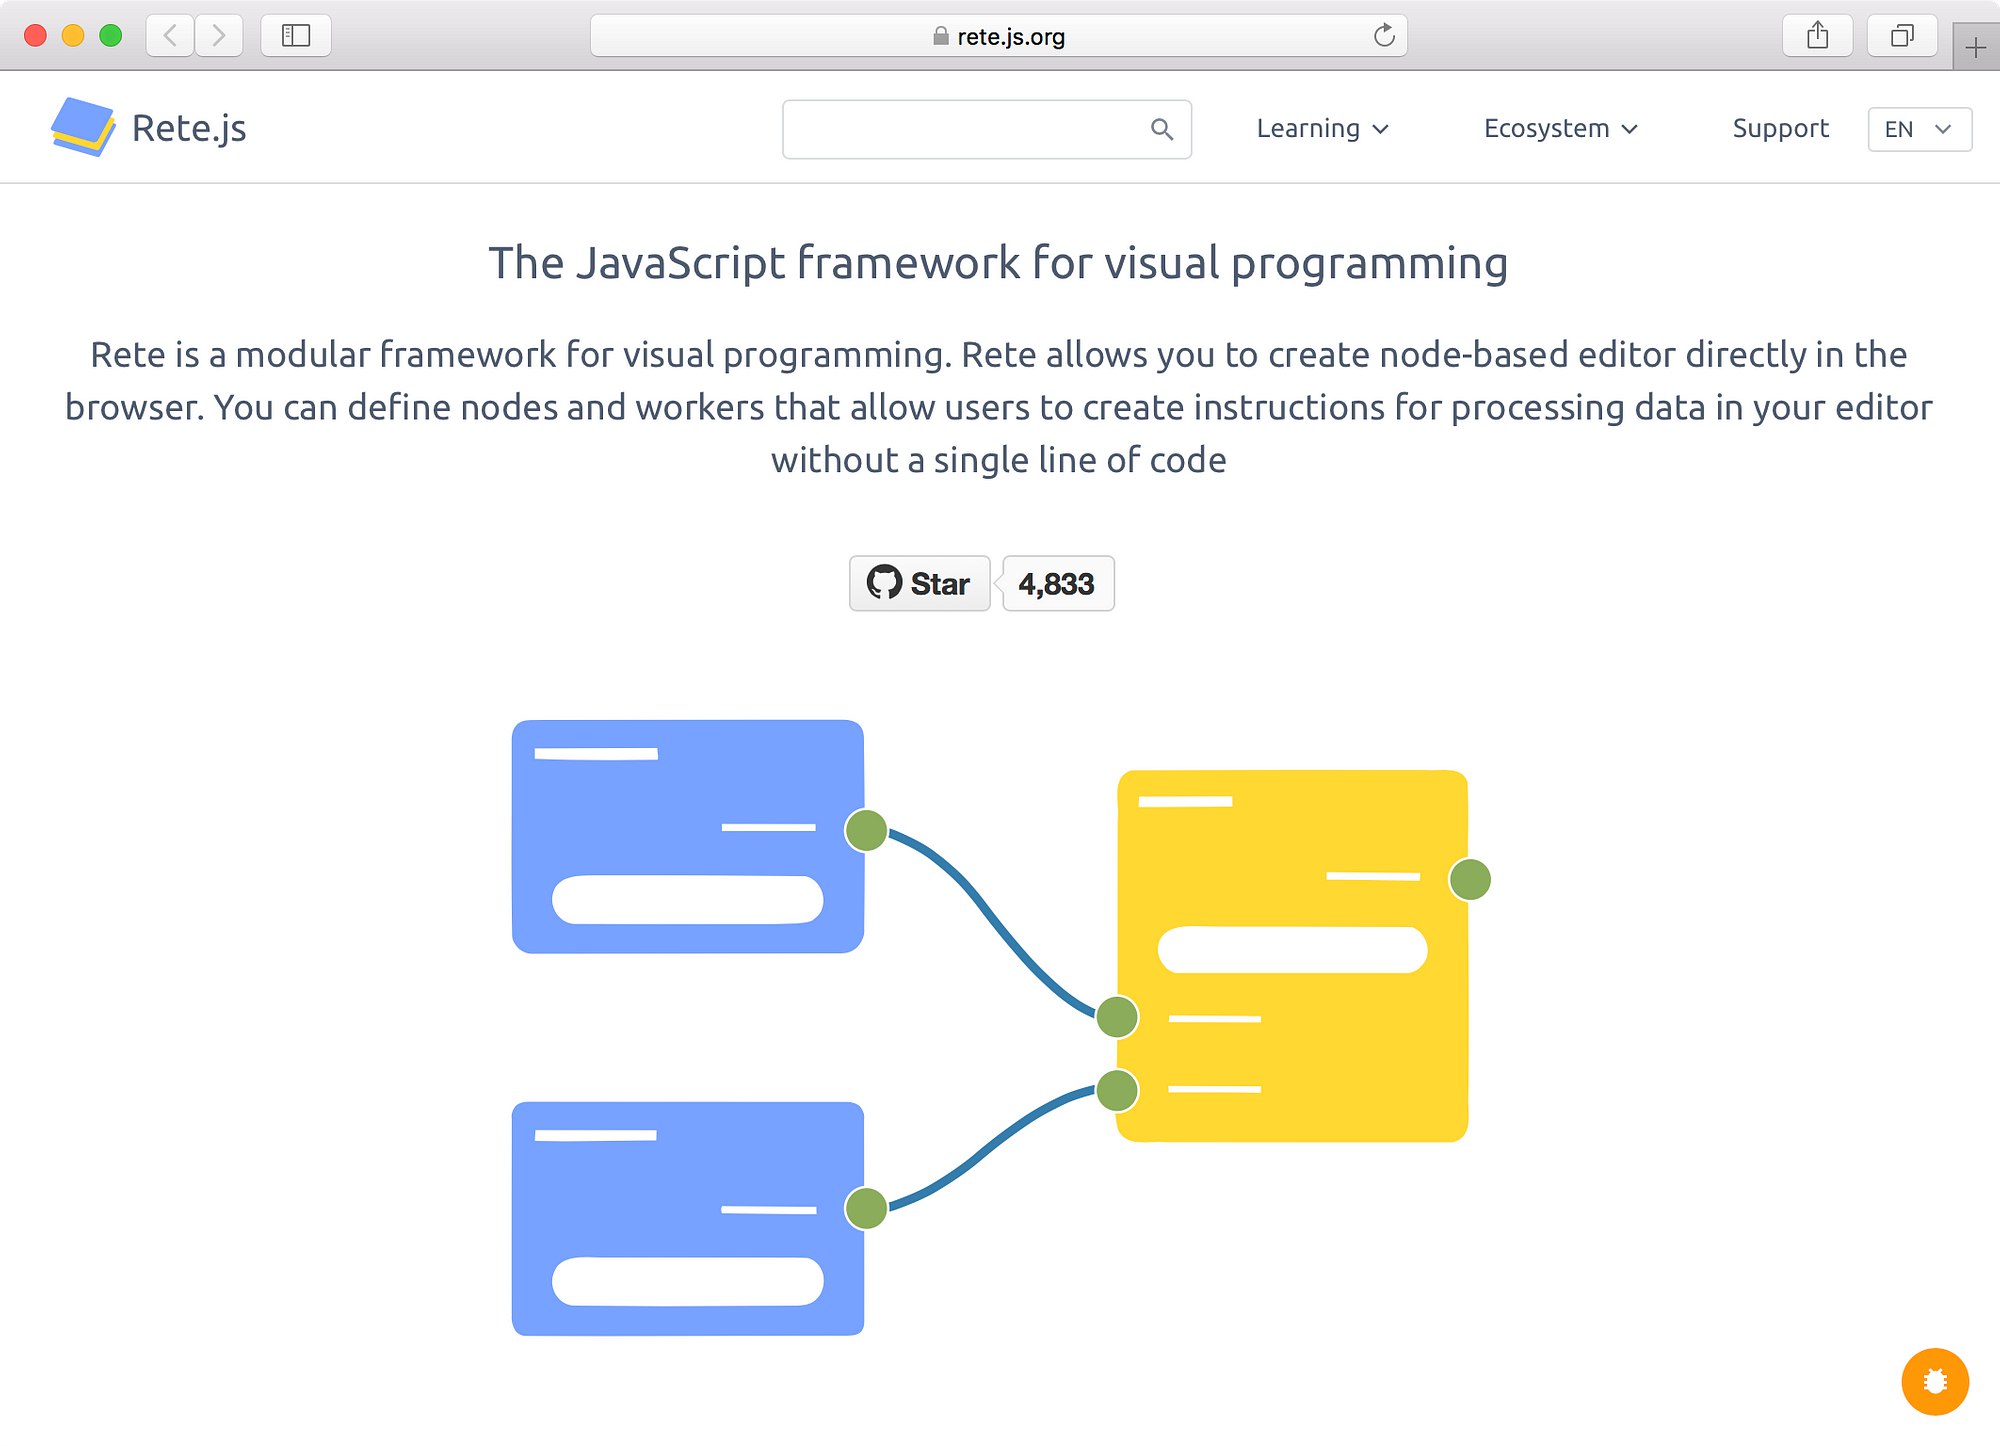Toggle the Safari sidebar button
Image resolution: width=2000 pixels, height=1446 pixels.
tap(296, 36)
